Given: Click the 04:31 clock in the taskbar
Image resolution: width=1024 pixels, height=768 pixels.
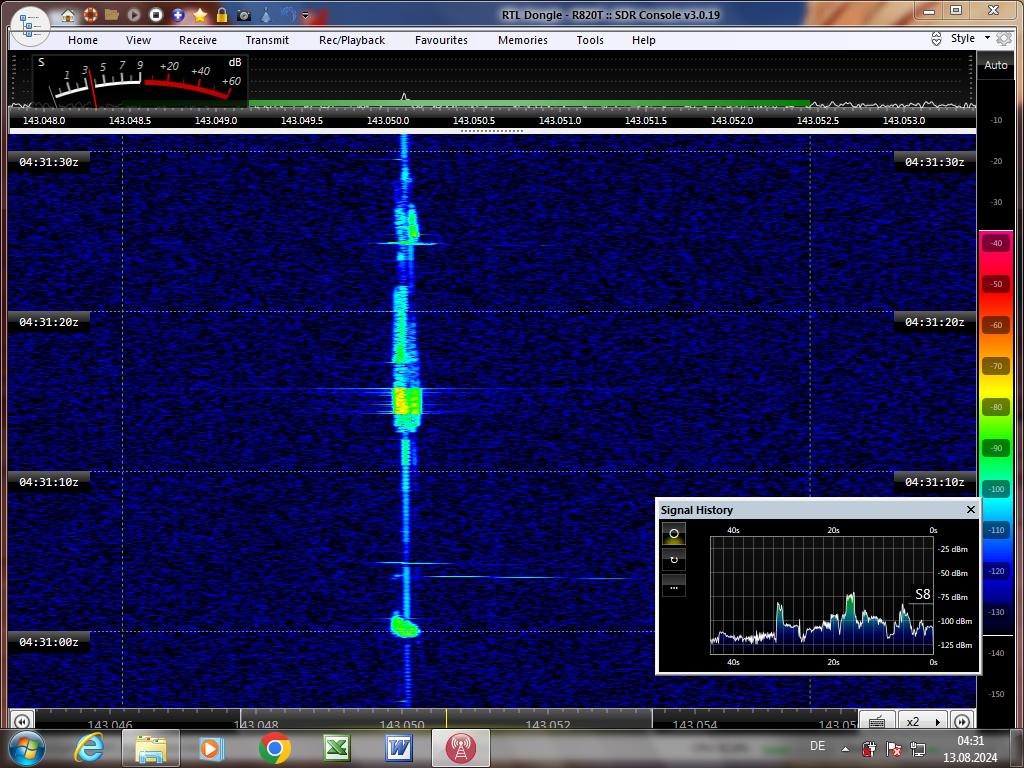Looking at the screenshot, I should click(x=970, y=741).
